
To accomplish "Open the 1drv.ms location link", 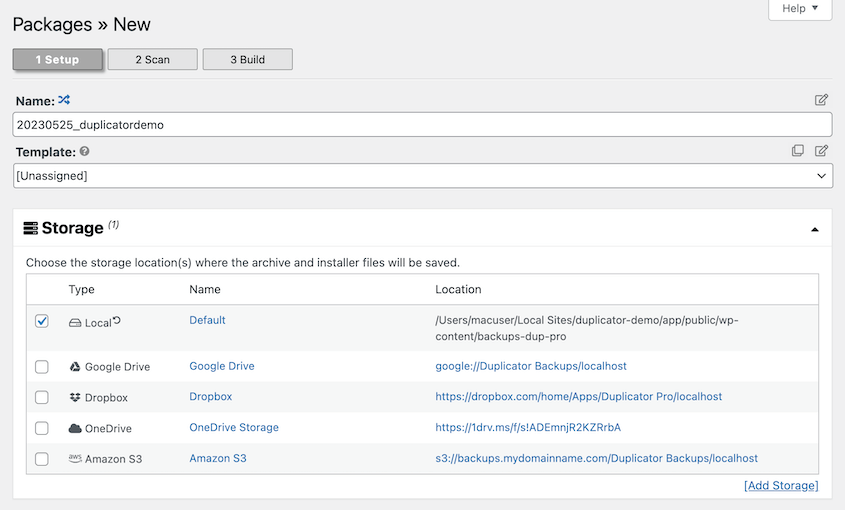I will point(528,428).
